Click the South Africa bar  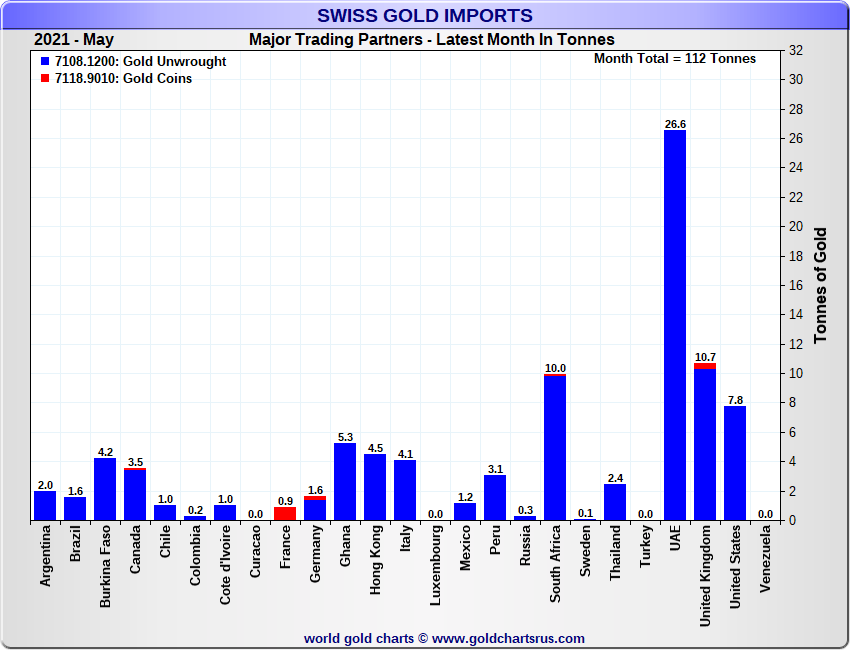[x=555, y=447]
